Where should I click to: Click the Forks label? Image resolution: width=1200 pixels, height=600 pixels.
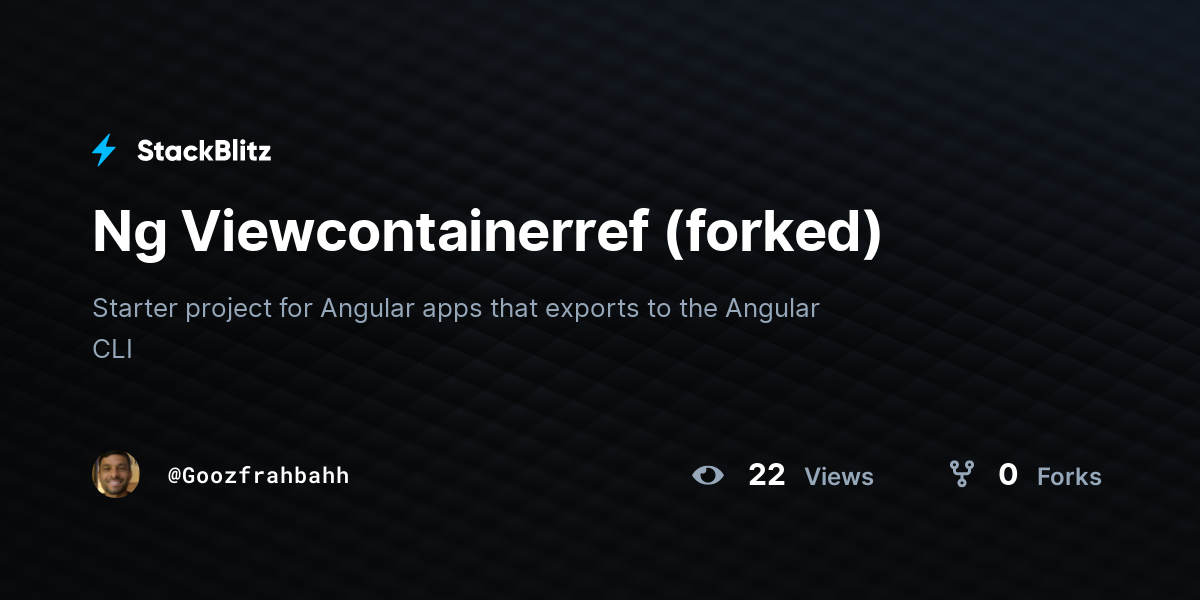[1069, 477]
